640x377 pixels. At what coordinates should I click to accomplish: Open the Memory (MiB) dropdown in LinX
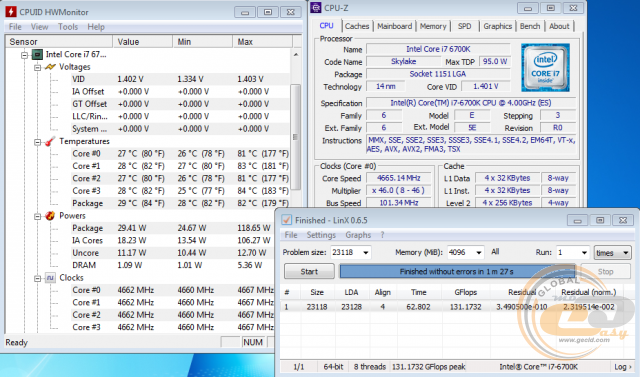pyautogui.click(x=478, y=253)
